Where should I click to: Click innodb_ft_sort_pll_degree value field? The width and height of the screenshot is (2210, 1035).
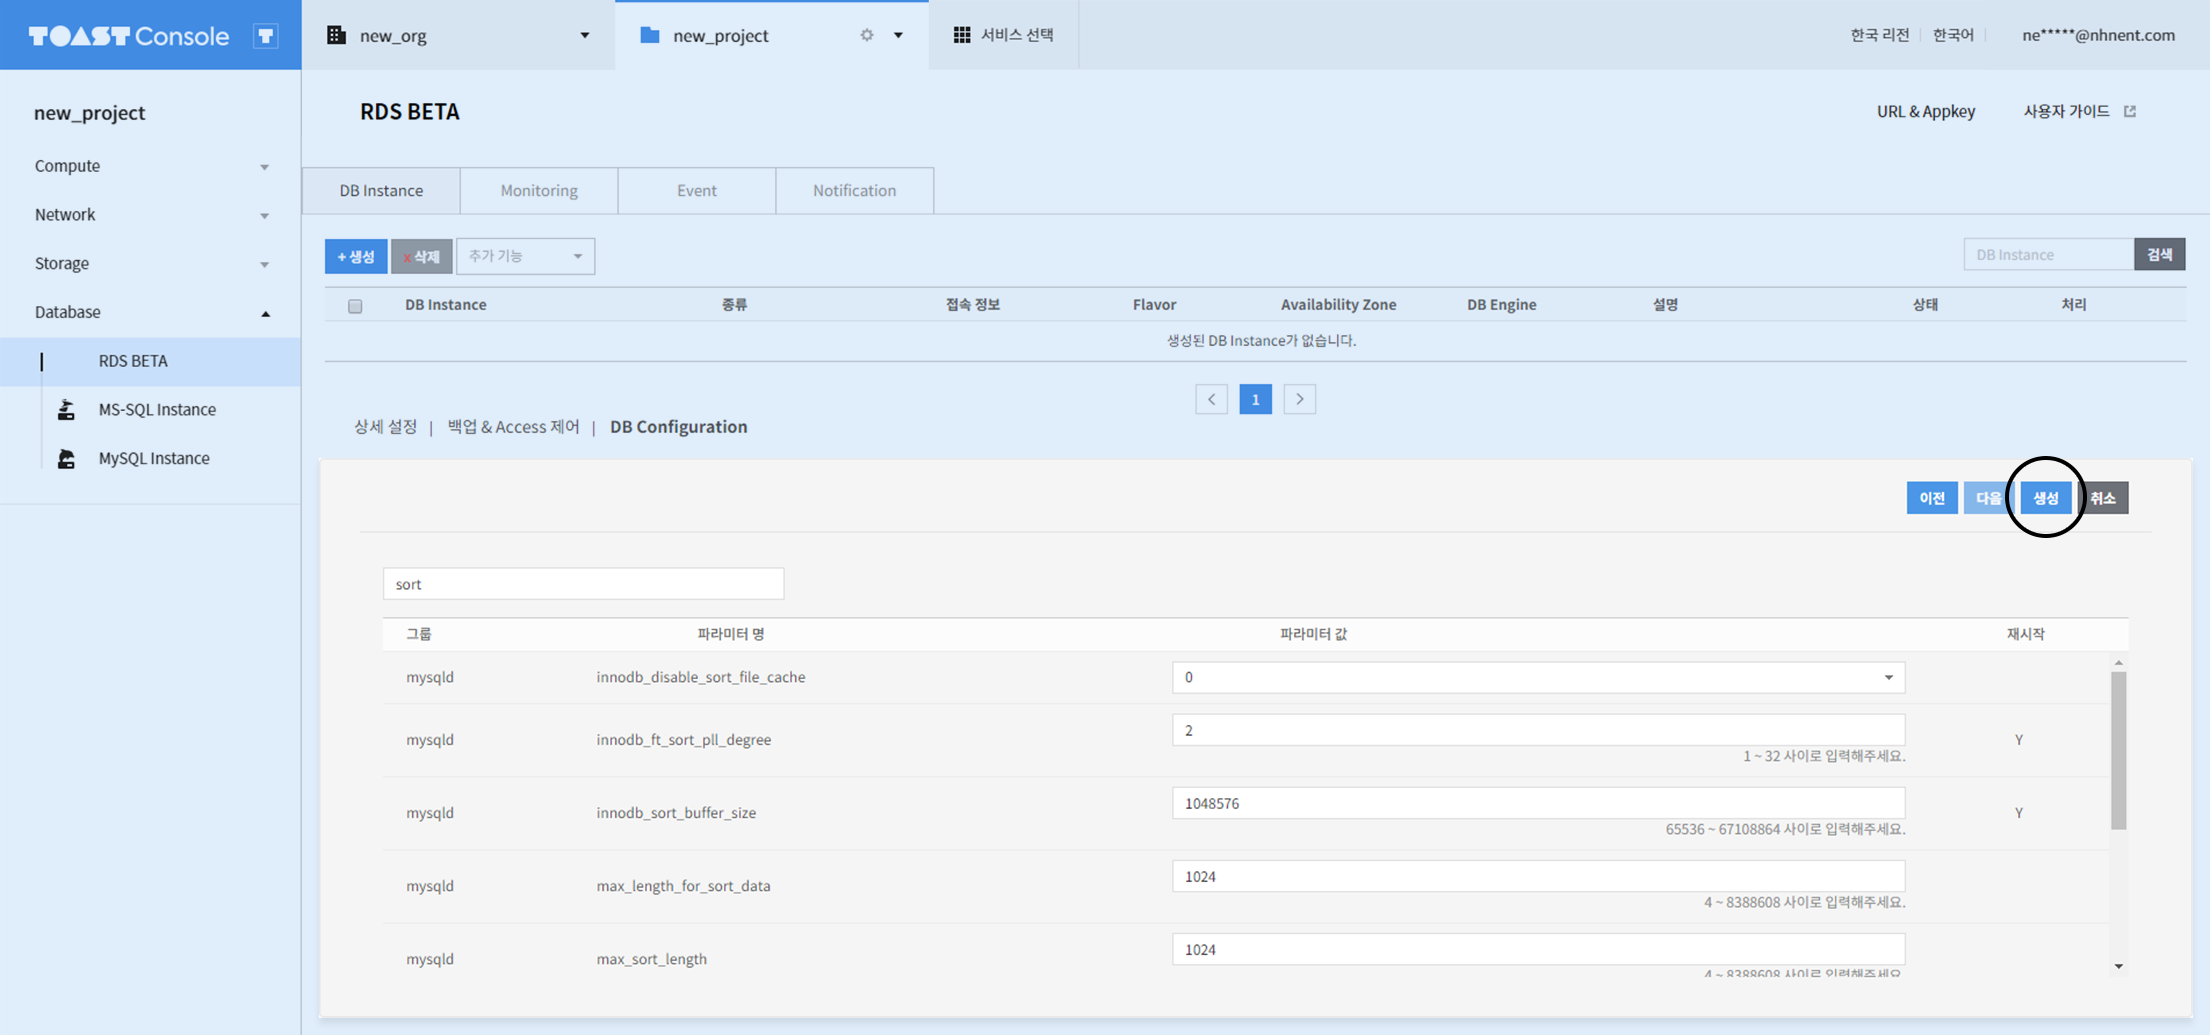pos(1538,730)
